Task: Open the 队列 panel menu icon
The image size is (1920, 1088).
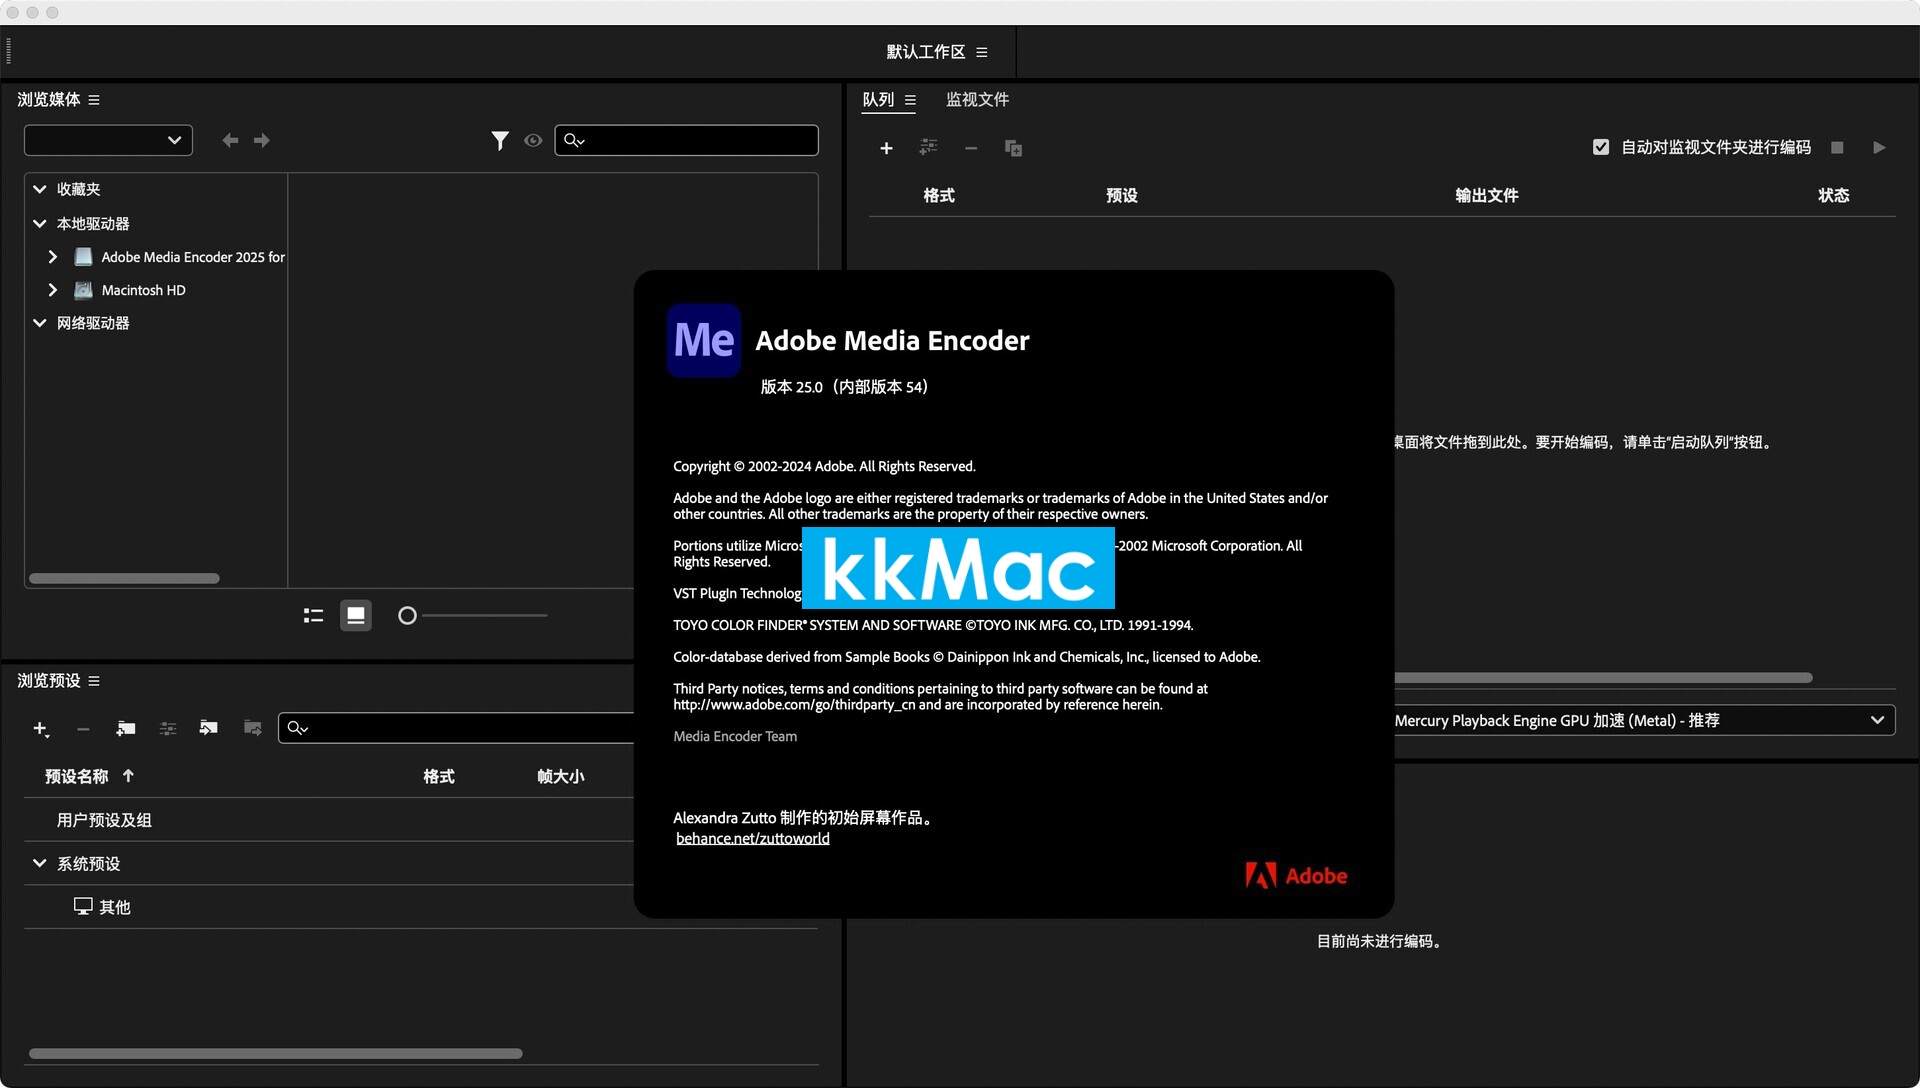Action: point(910,100)
